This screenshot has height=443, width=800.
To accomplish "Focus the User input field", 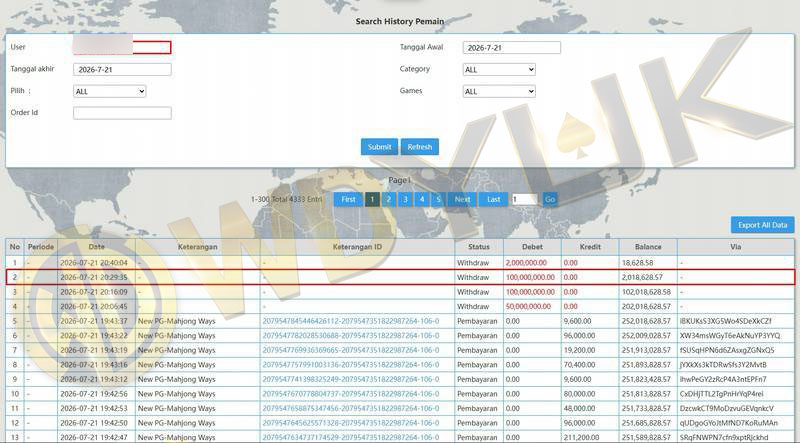I will pyautogui.click(x=122, y=47).
